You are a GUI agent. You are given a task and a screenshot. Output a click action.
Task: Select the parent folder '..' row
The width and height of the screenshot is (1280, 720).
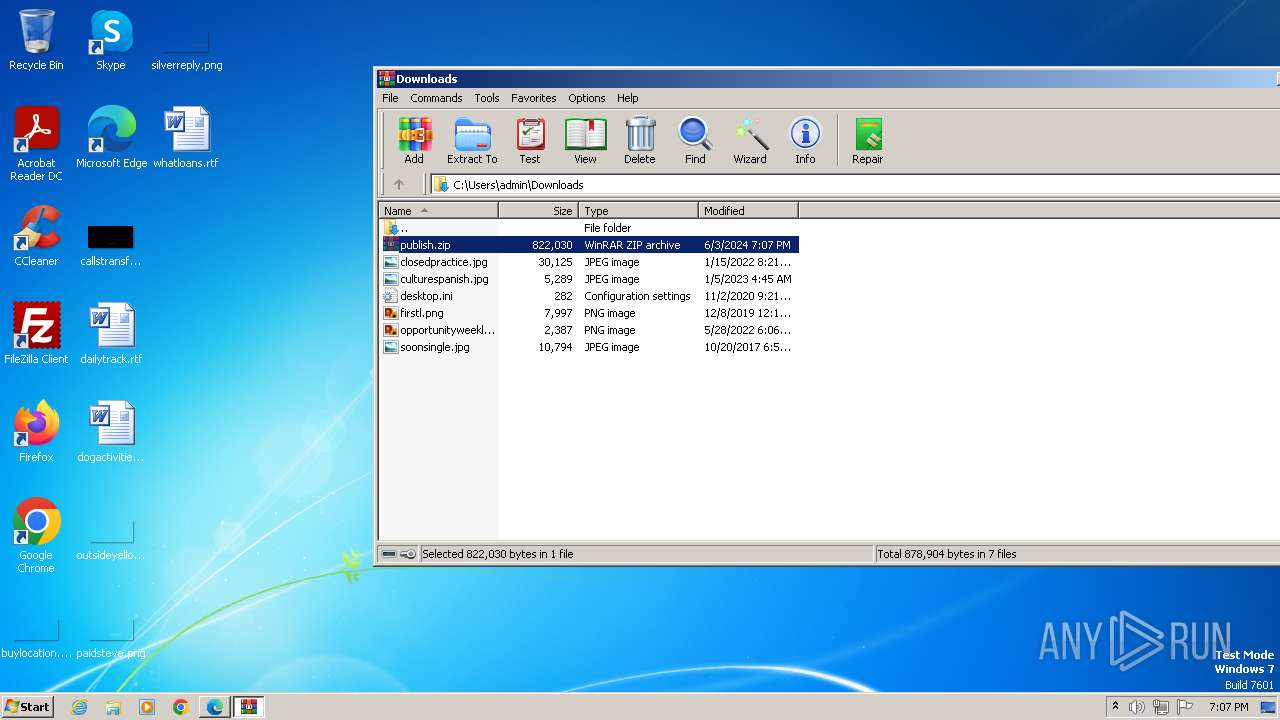pos(589,228)
